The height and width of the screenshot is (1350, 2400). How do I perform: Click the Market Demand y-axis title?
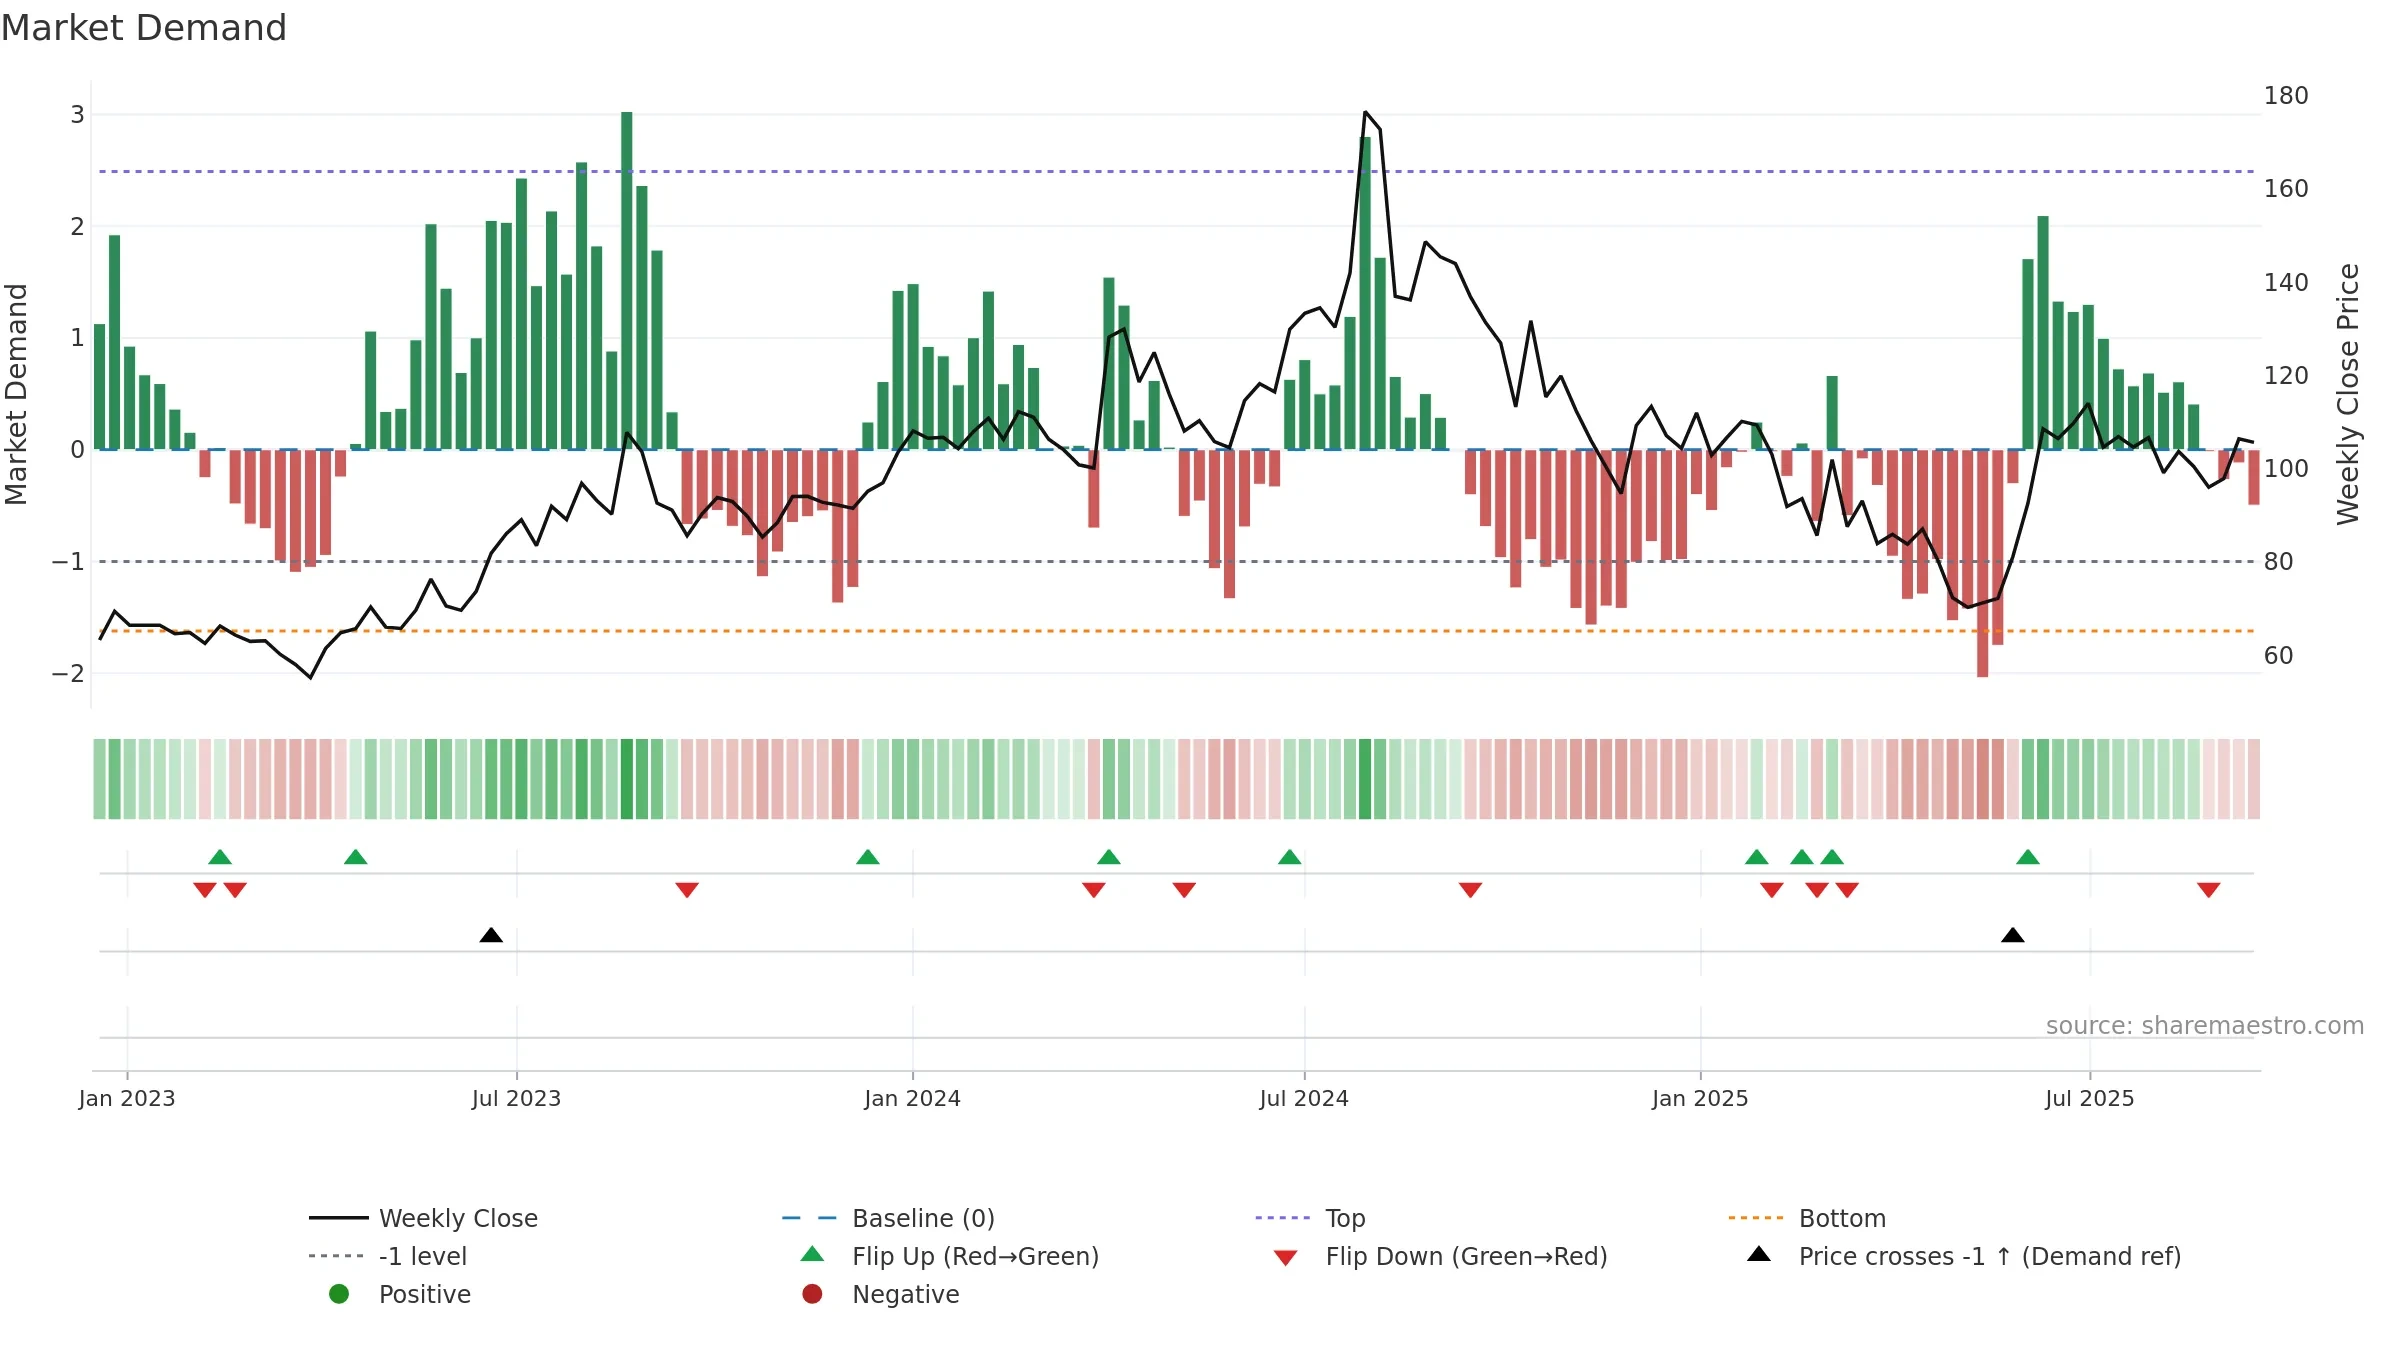[16, 394]
